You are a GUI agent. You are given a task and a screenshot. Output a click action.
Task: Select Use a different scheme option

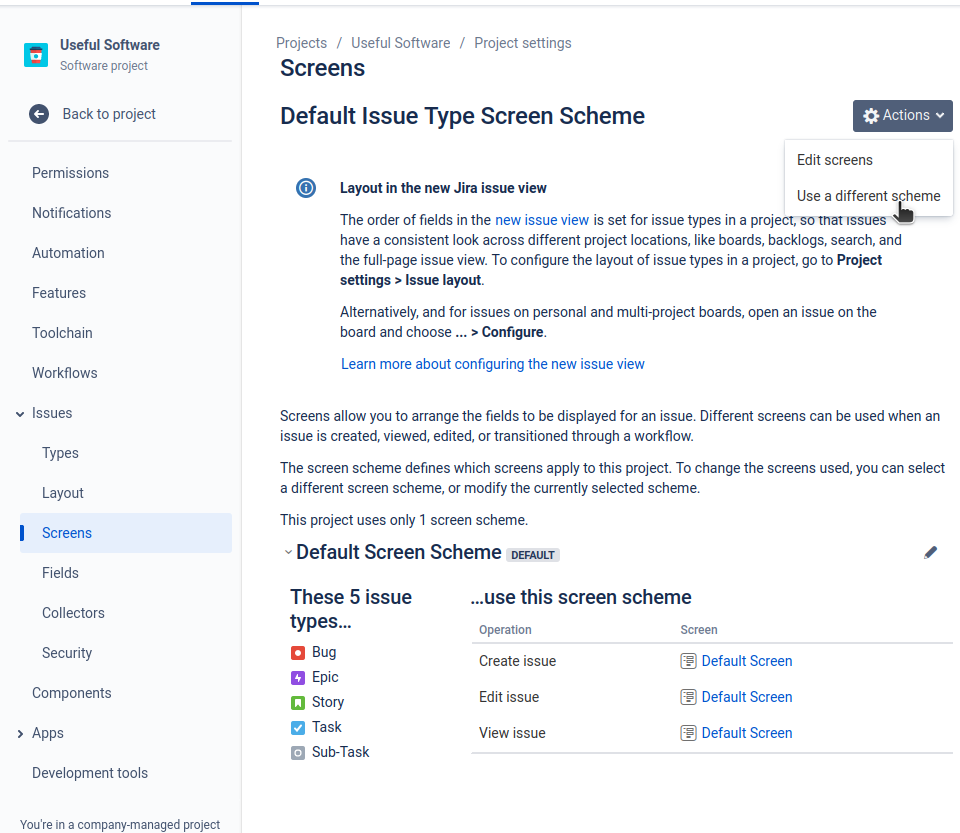(867, 195)
